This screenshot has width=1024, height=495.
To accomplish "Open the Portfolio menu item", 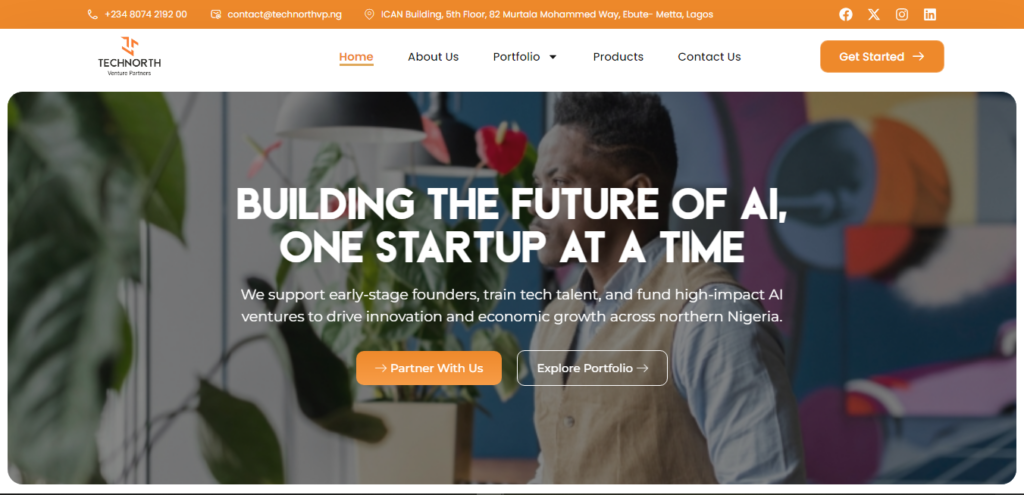I will 516,57.
